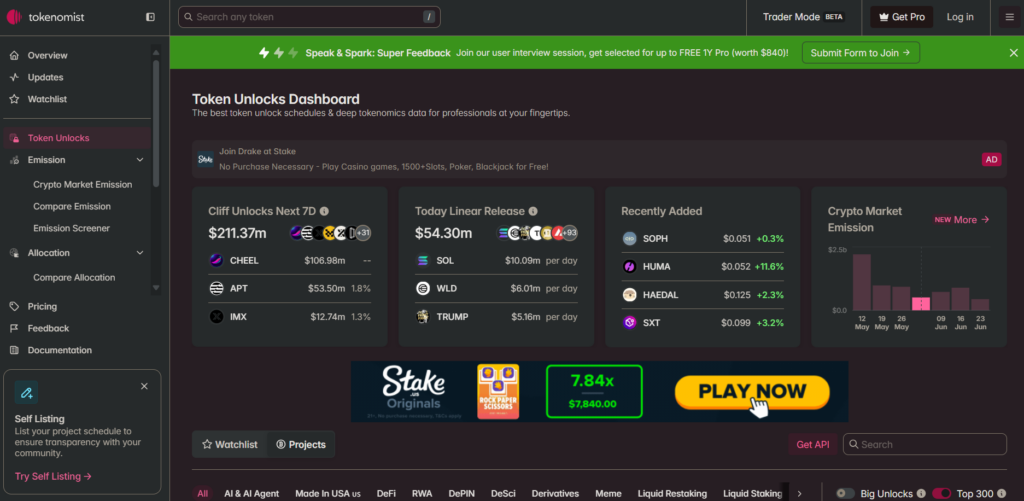Viewport: 1024px width, 501px height.
Task: Collapse the Allocation section chevron
Action: (x=140, y=253)
